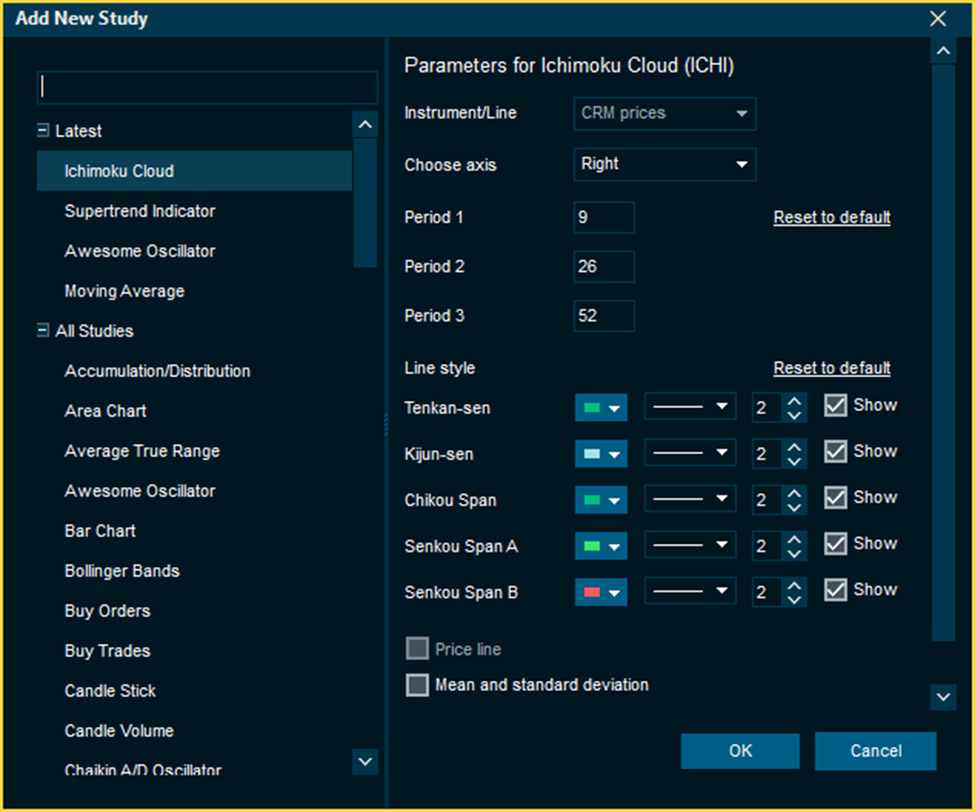Viewport: 975px width, 812px height.
Task: Enable Mean and standard deviation checkbox
Action: (417, 686)
